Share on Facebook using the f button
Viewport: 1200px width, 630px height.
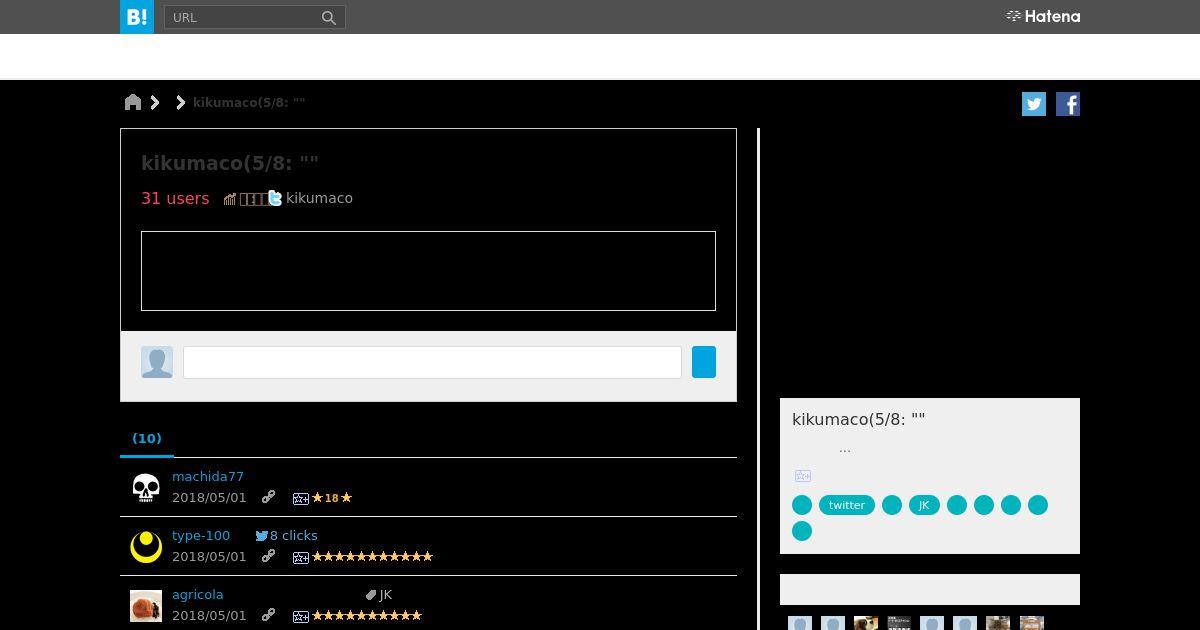coord(1068,104)
